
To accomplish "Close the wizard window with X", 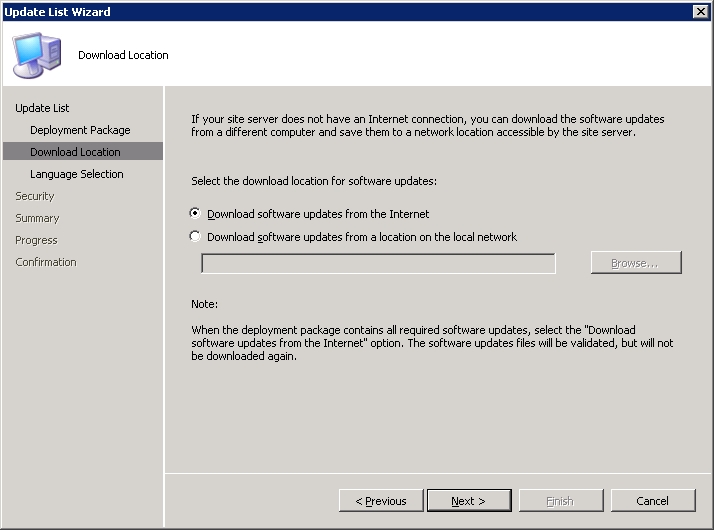I will [x=700, y=11].
